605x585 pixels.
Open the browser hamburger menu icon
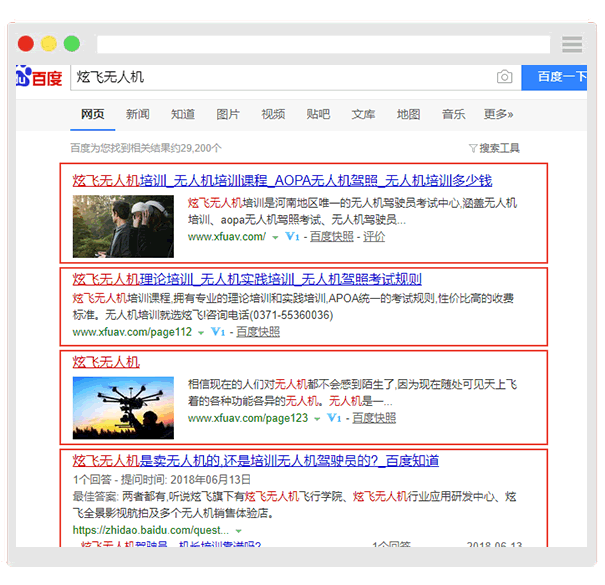pyautogui.click(x=572, y=44)
